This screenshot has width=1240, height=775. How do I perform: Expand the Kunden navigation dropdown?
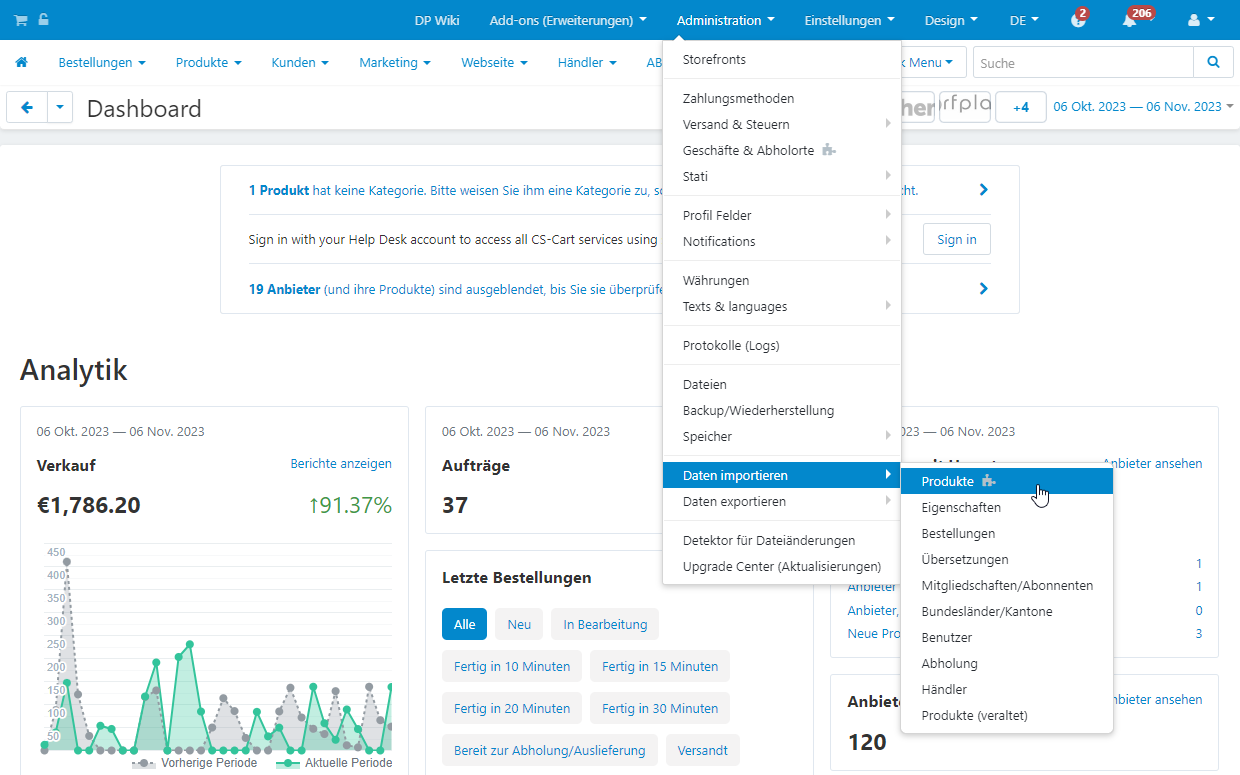pyautogui.click(x=300, y=62)
